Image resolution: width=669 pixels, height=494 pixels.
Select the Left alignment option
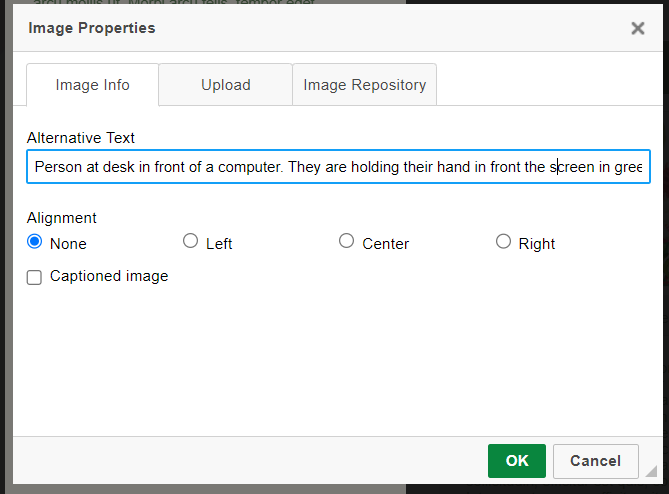(x=190, y=241)
